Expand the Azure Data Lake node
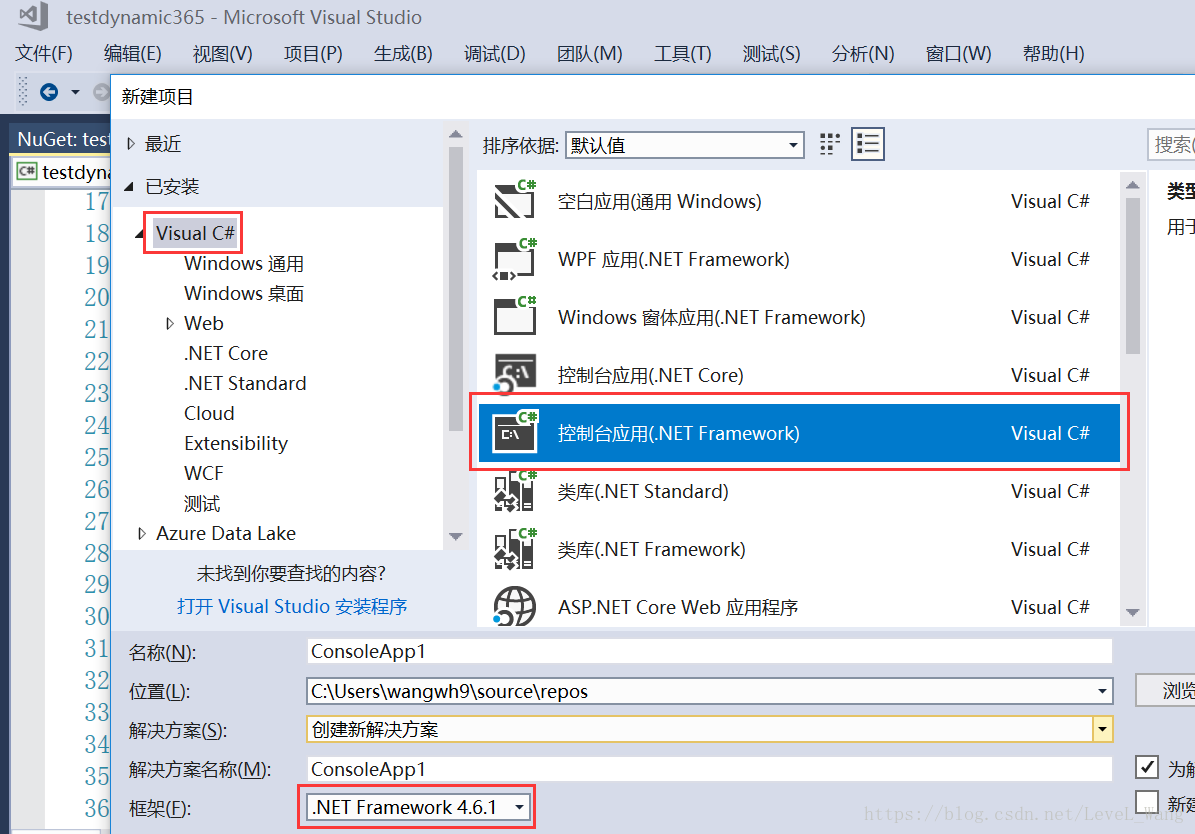Image resolution: width=1195 pixels, height=834 pixels. click(142, 534)
